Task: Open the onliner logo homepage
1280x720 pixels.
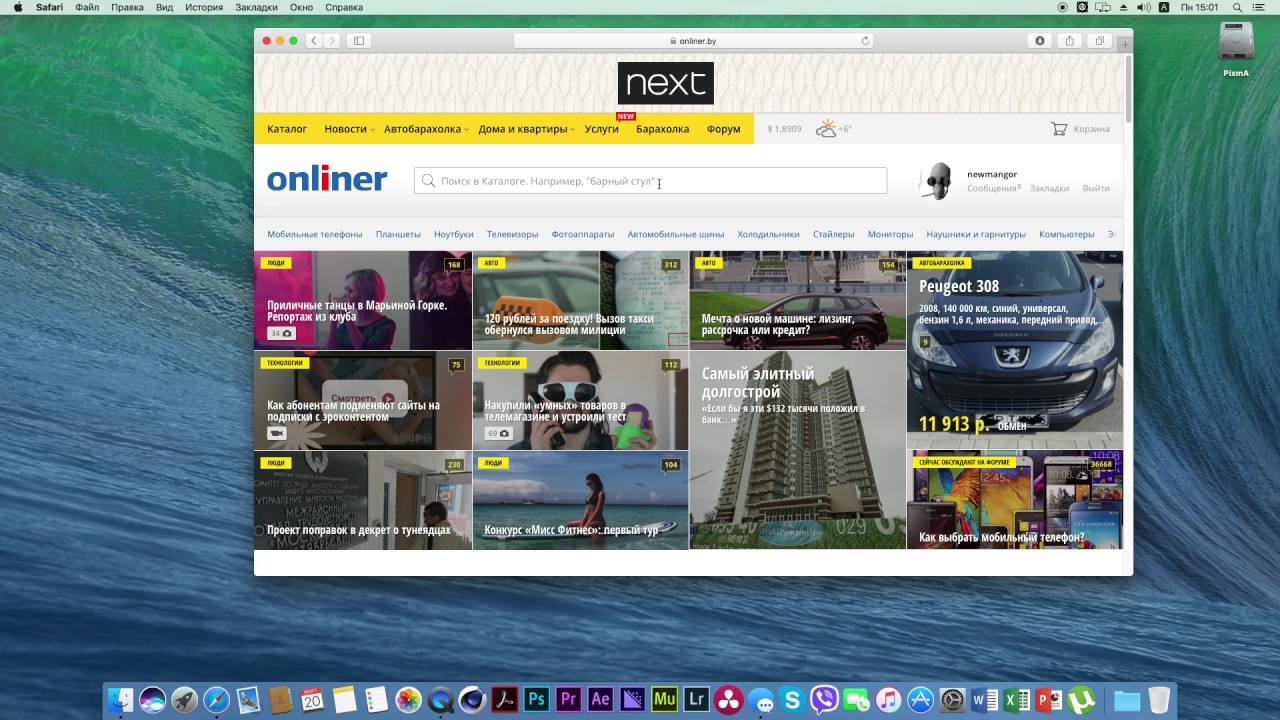Action: 327,179
